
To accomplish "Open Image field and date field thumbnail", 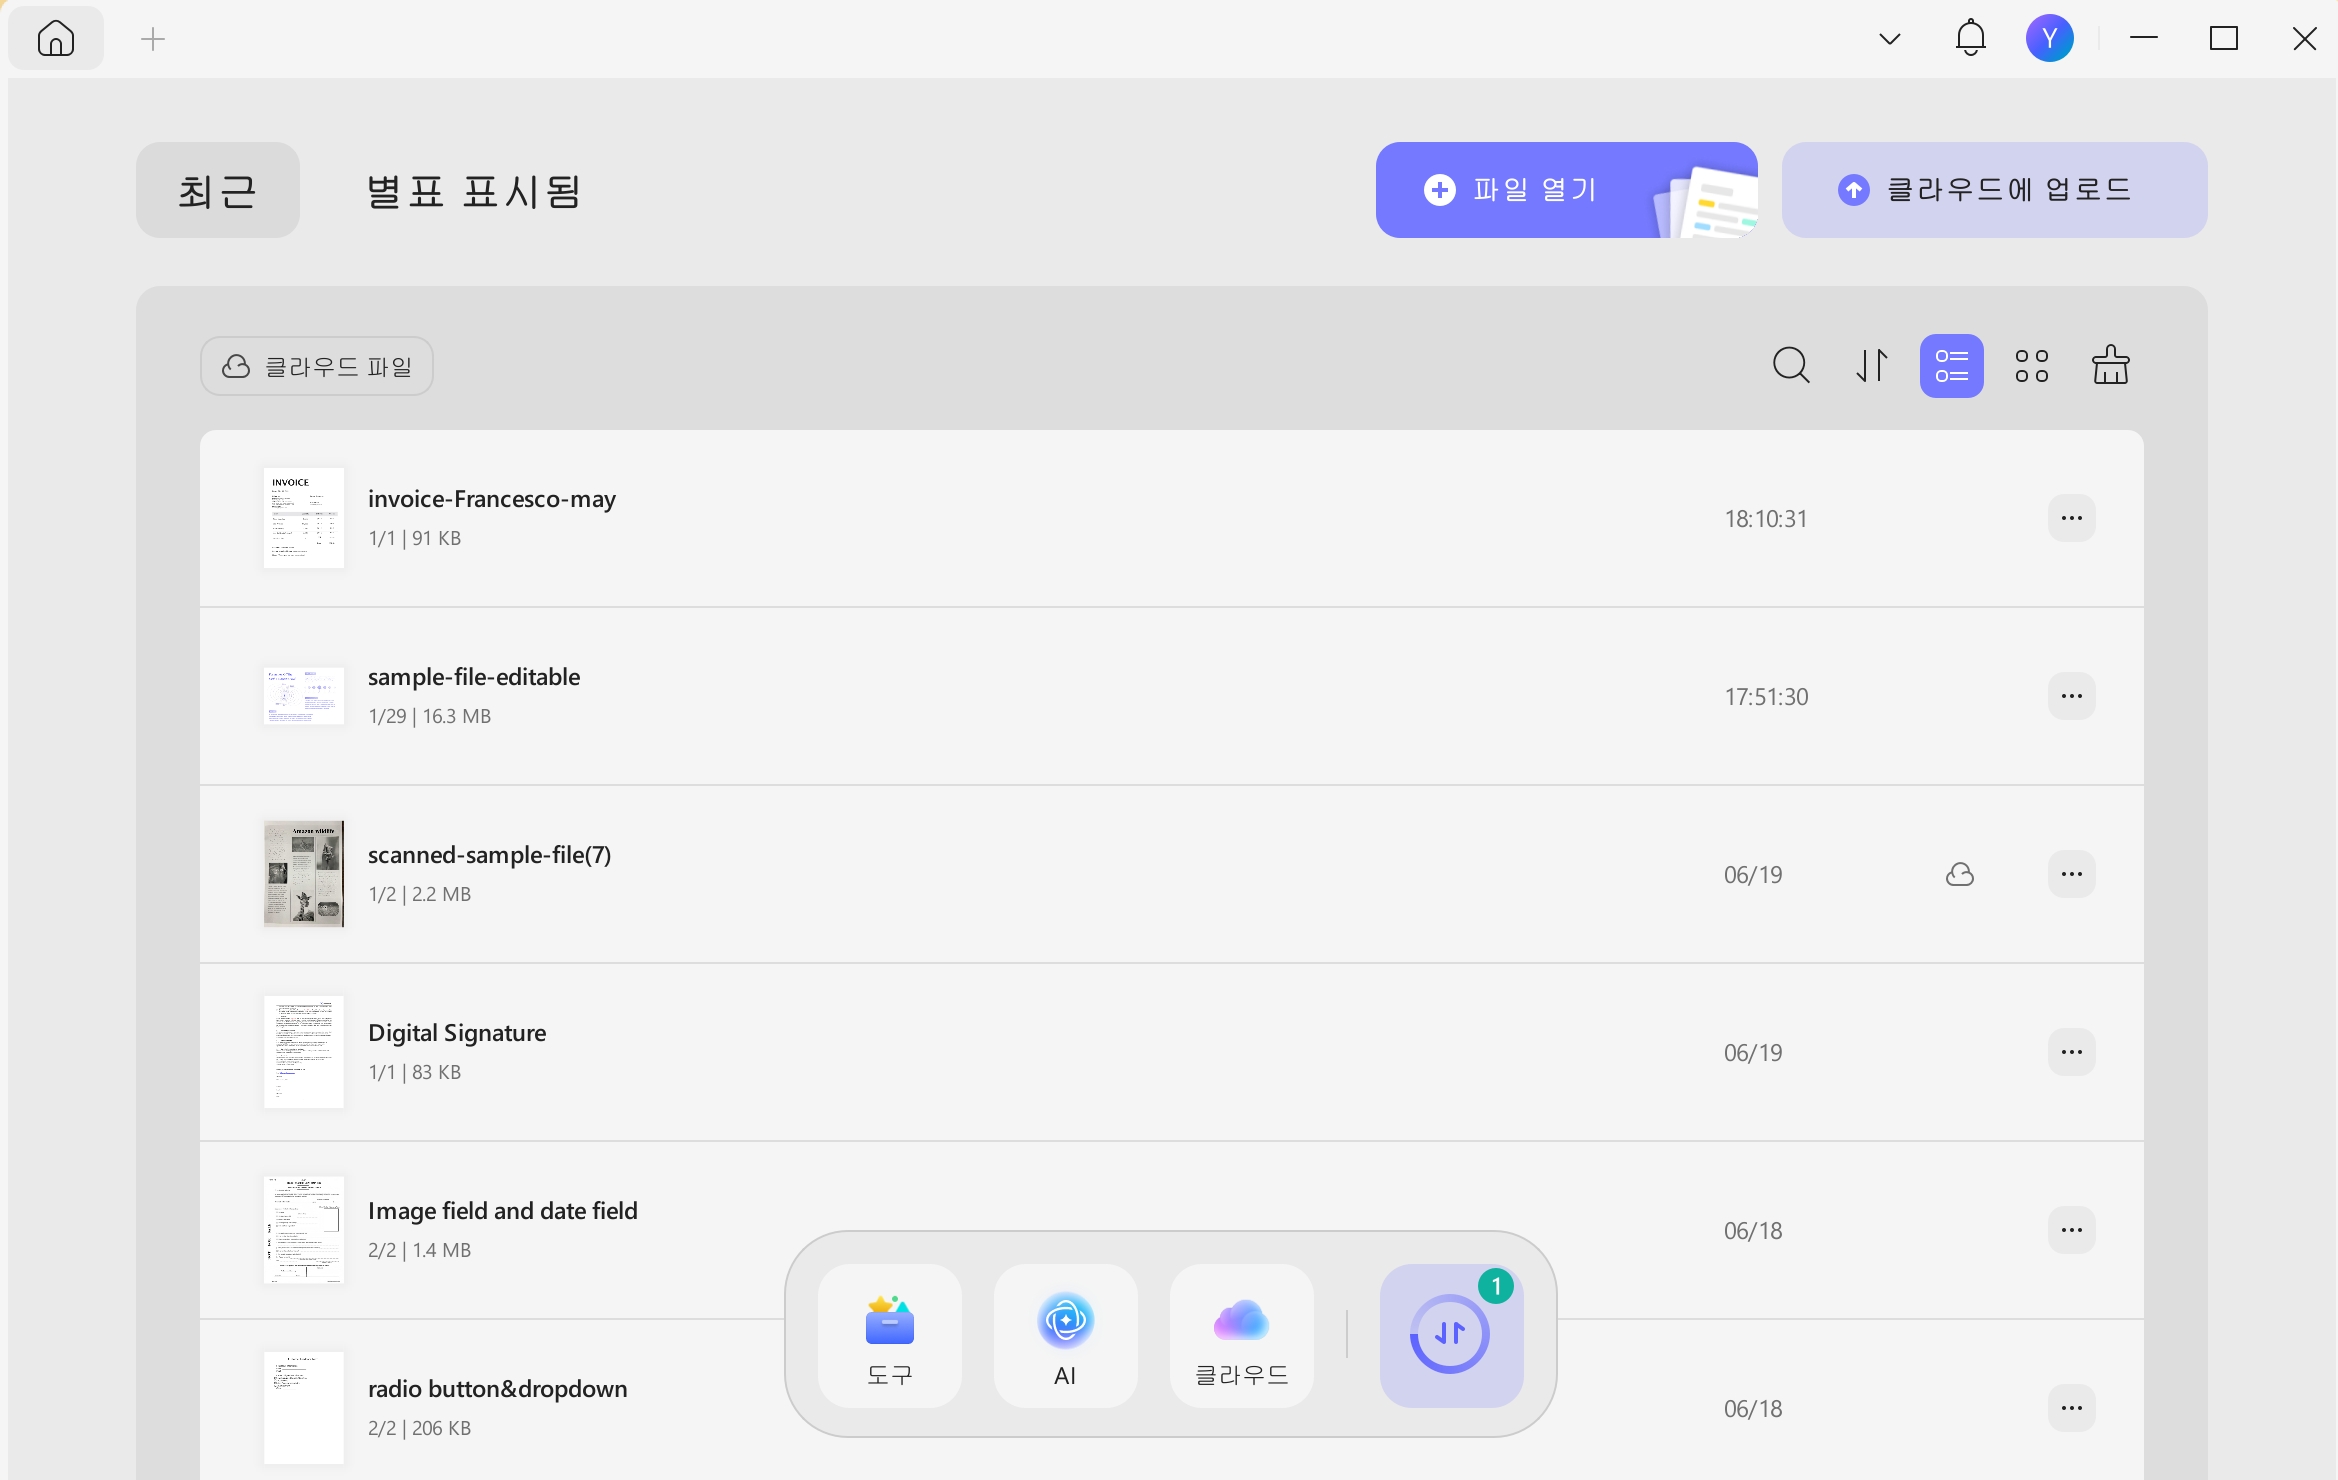I will (304, 1230).
